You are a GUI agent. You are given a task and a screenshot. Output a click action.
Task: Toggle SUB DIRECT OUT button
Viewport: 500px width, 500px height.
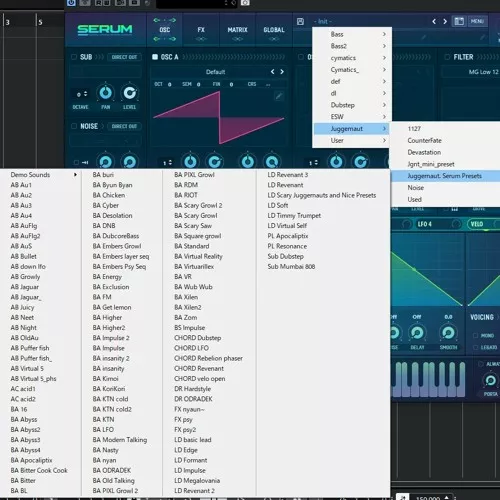click(x=124, y=57)
